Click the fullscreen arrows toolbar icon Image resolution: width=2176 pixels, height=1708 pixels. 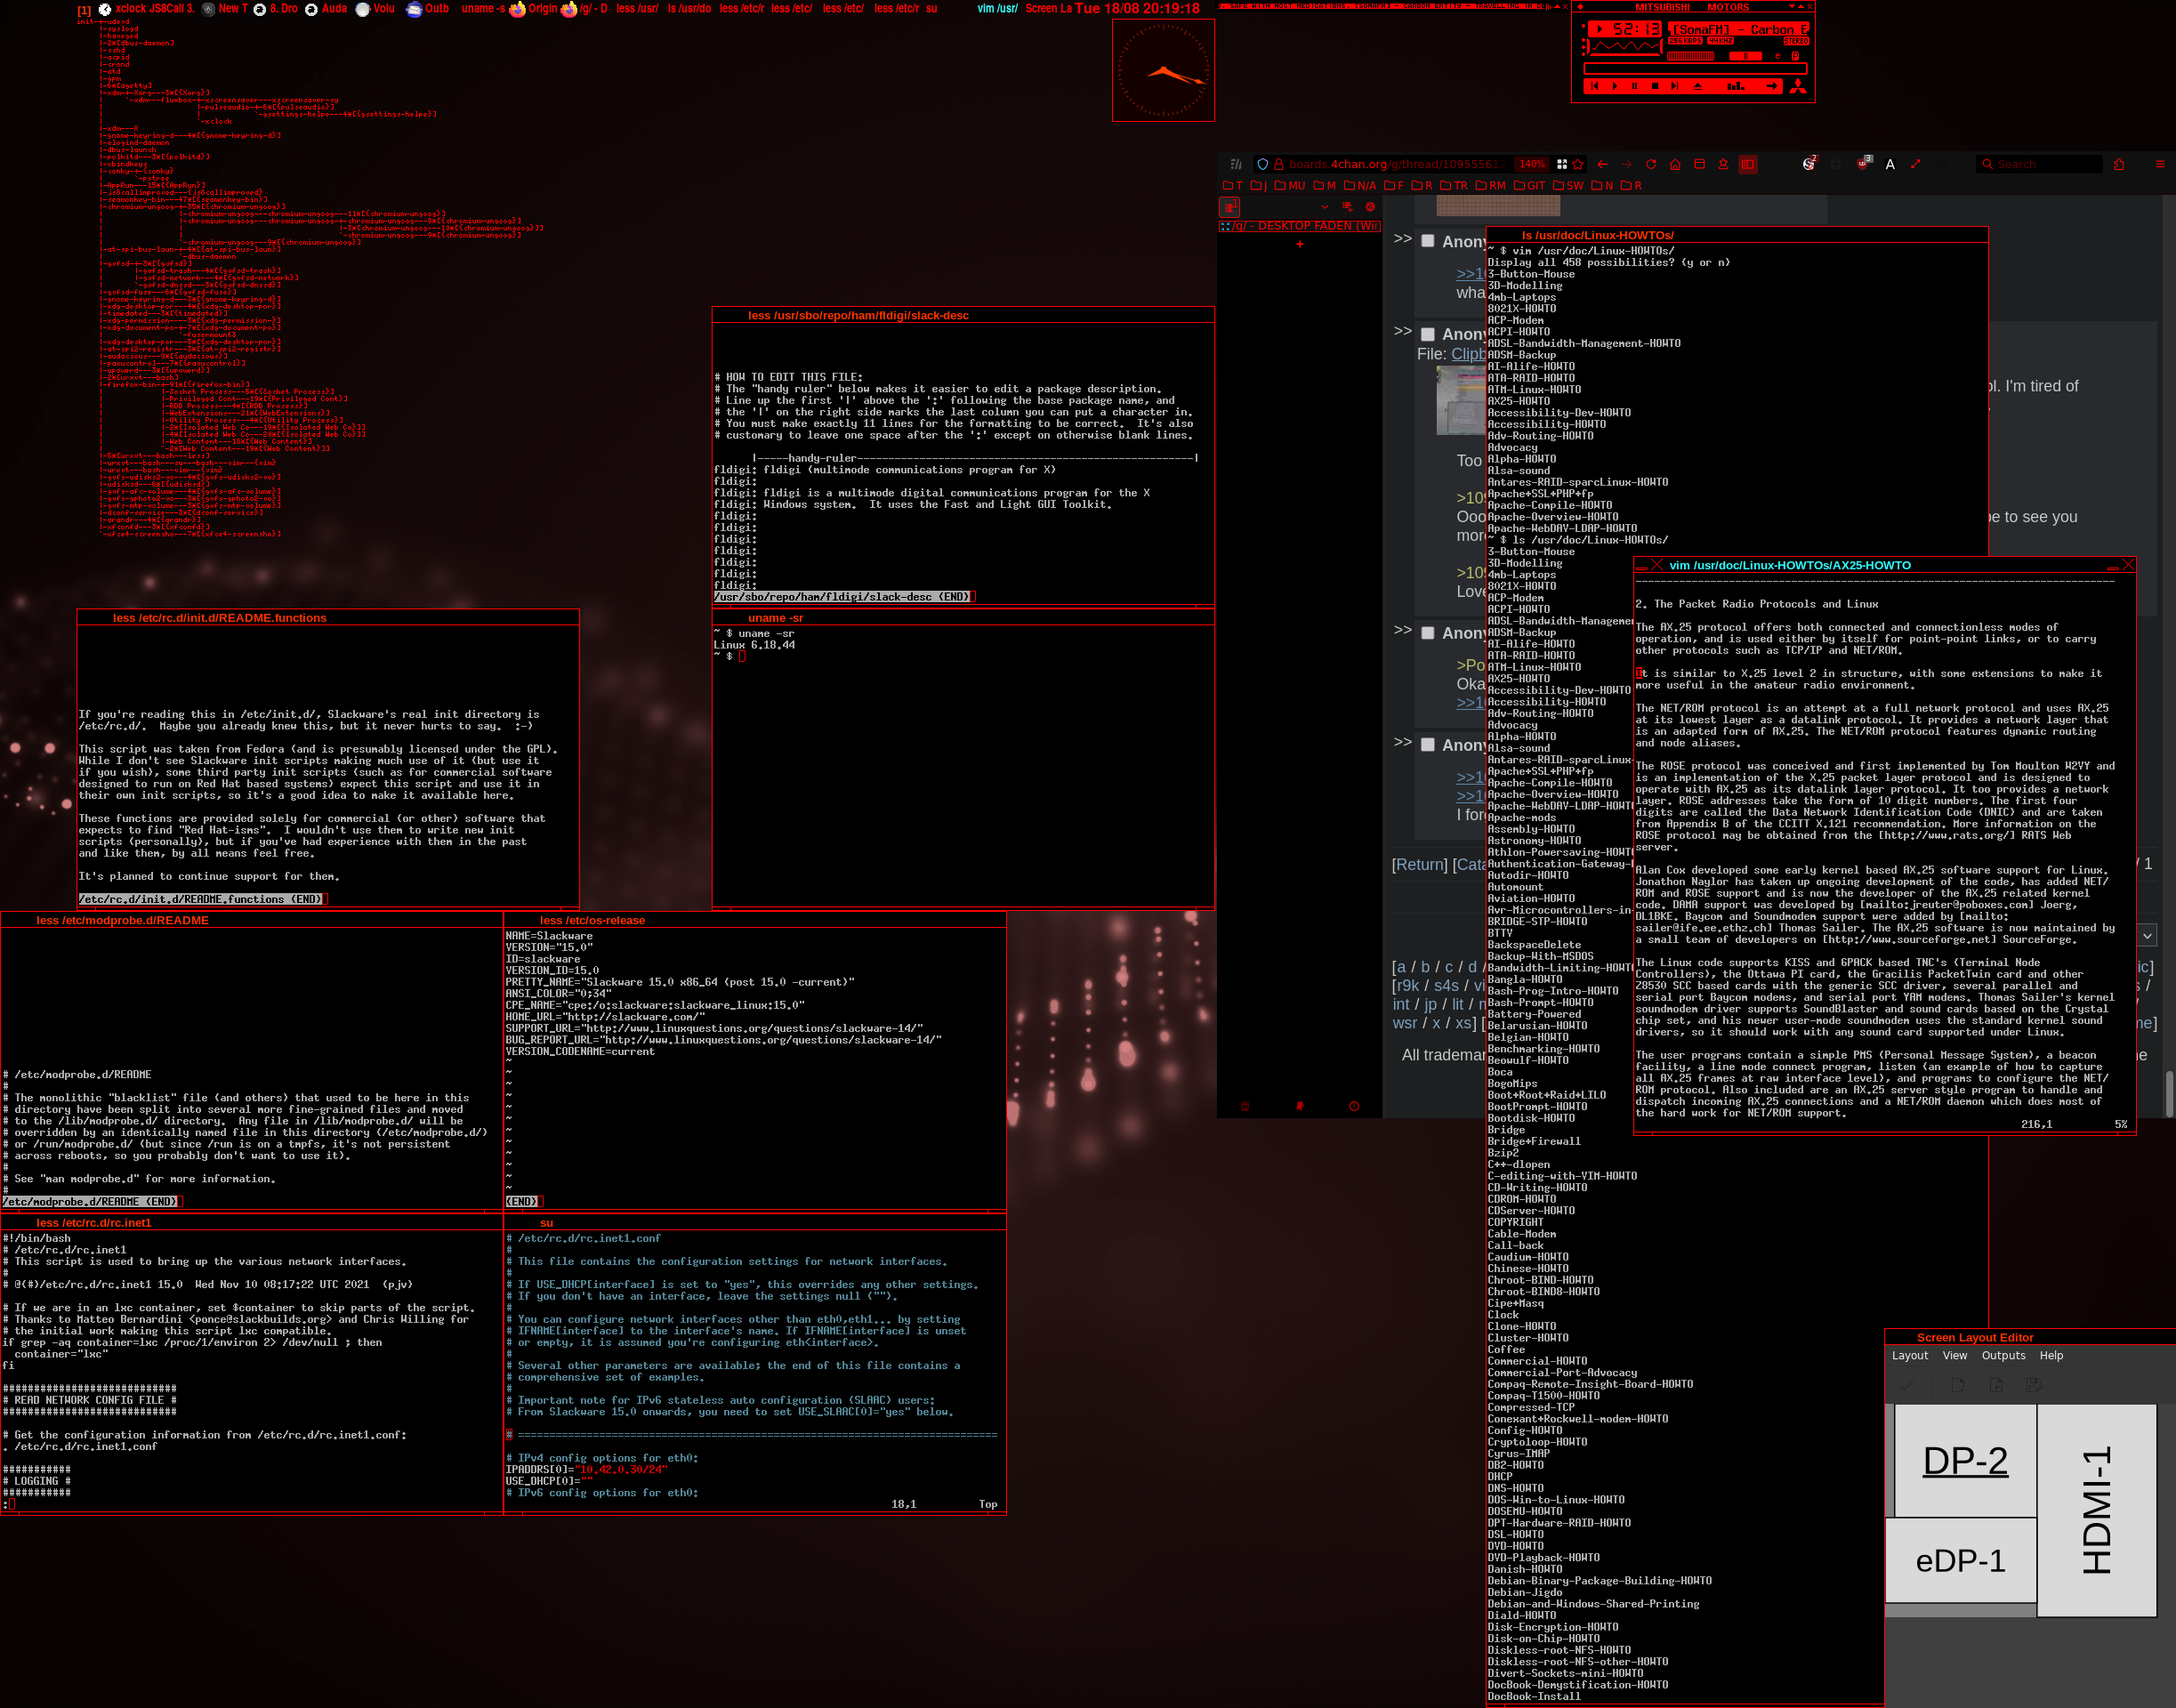(1915, 164)
